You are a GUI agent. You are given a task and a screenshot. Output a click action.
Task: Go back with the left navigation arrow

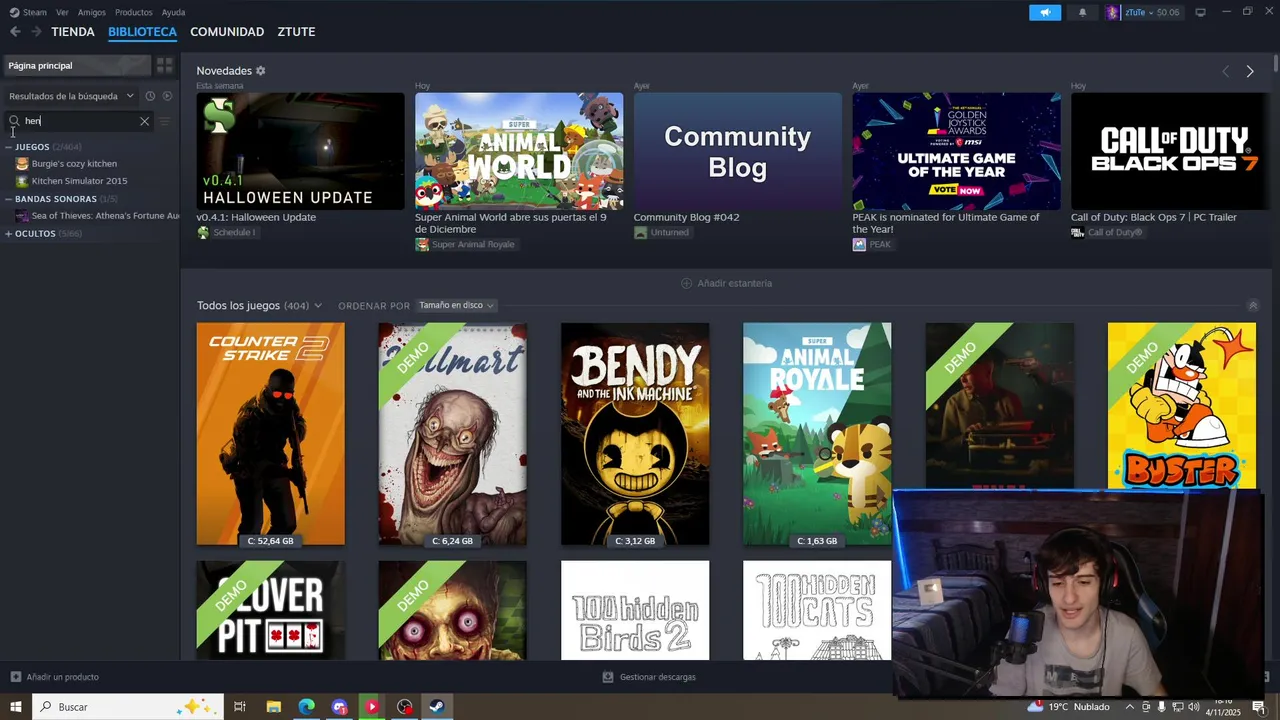pyautogui.click(x=15, y=32)
